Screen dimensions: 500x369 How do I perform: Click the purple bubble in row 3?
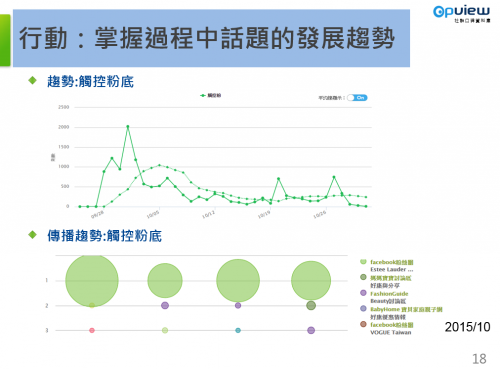pos(311,330)
